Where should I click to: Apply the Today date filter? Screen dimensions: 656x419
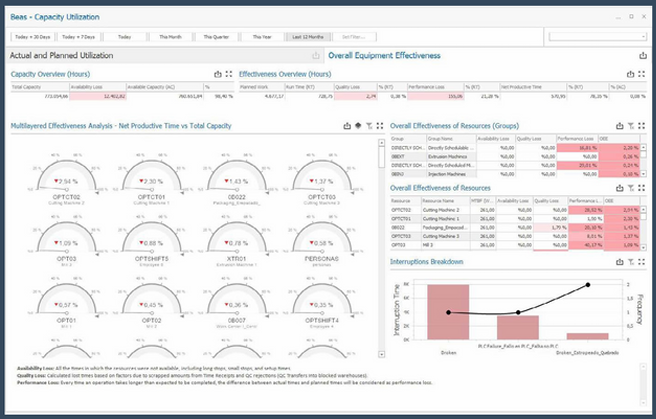coord(125,37)
